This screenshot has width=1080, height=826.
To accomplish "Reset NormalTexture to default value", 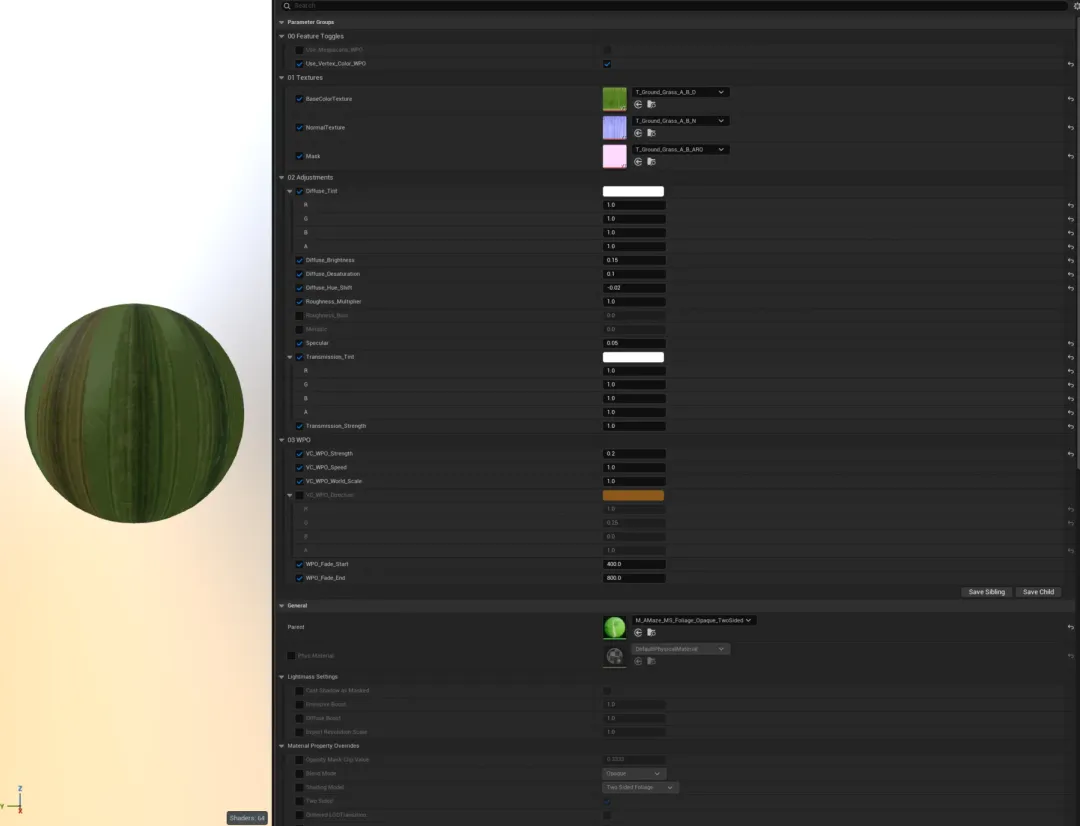I will tap(1070, 127).
